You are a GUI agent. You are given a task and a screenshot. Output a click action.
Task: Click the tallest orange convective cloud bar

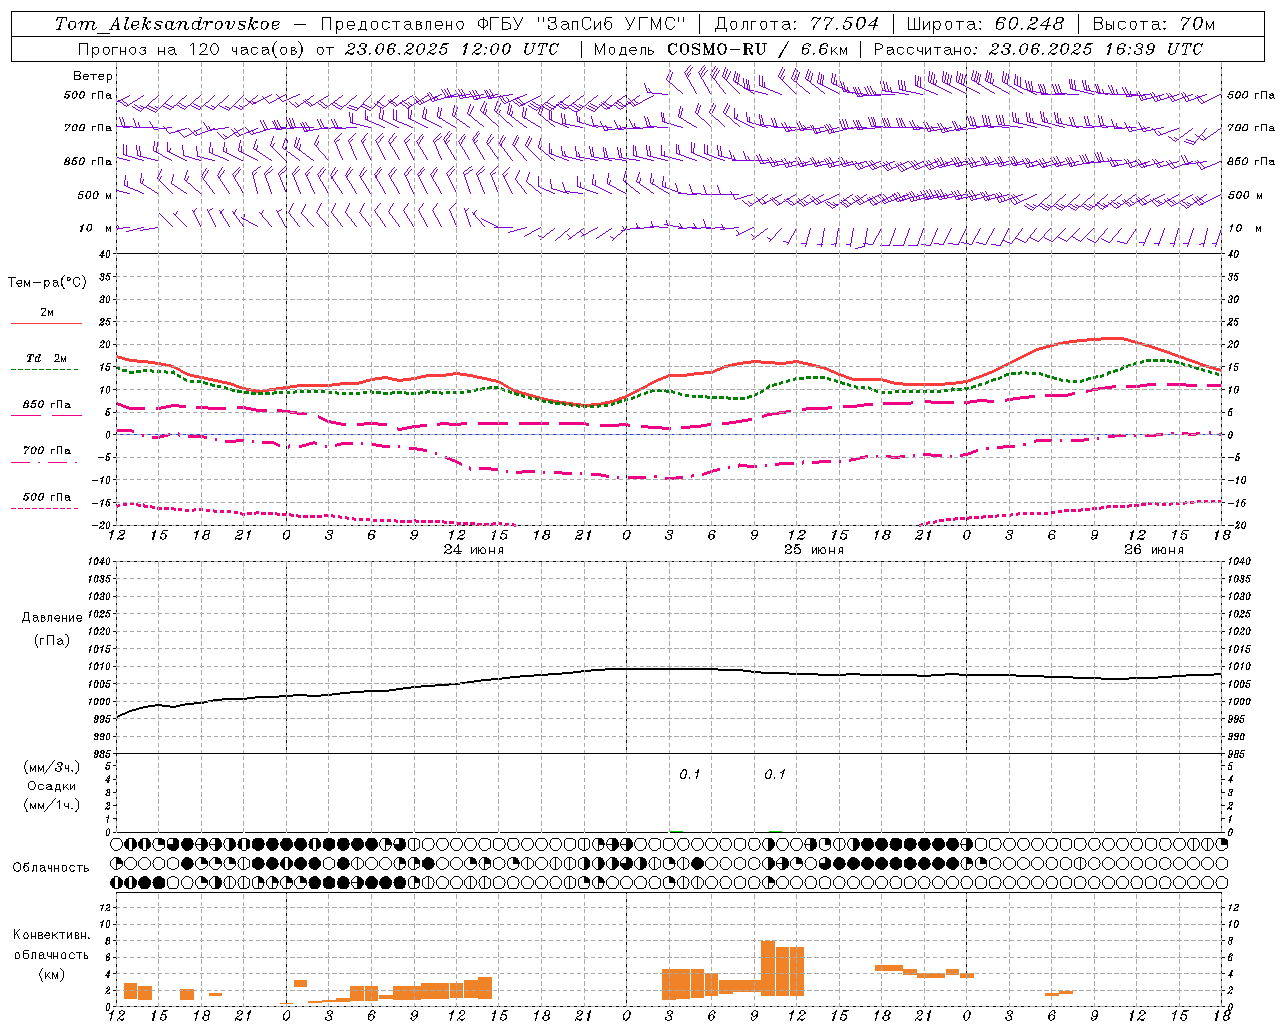coord(768,968)
